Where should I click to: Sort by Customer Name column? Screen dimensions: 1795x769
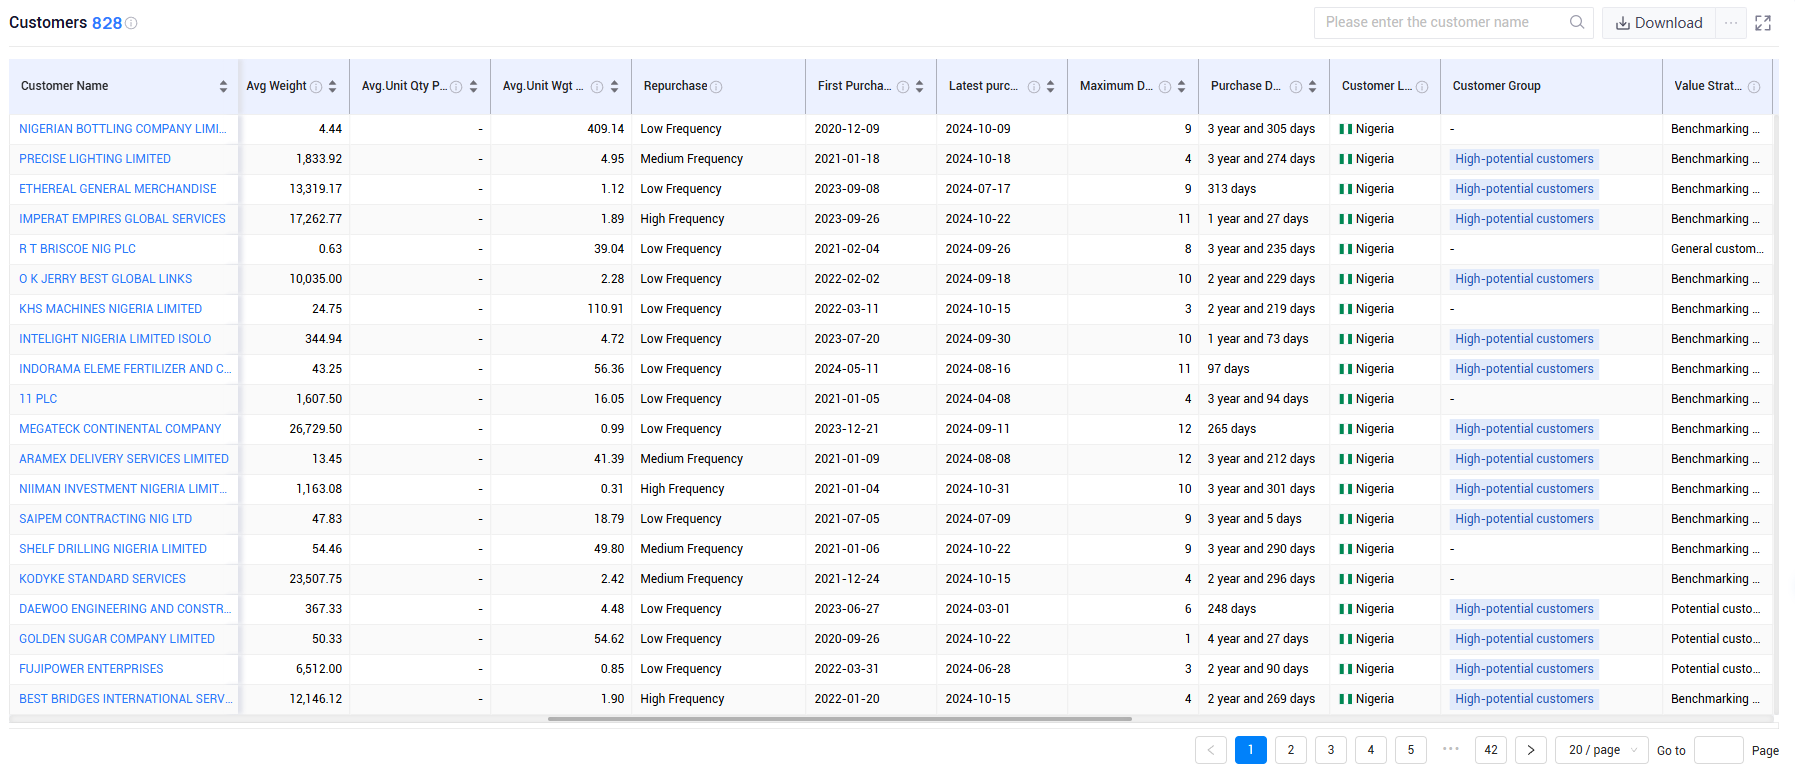(223, 87)
